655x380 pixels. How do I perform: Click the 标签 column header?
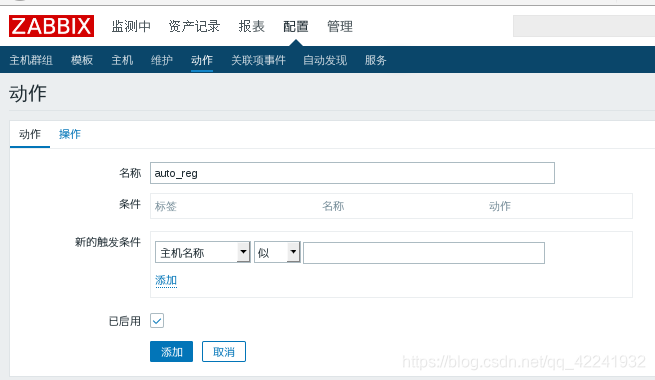point(166,206)
